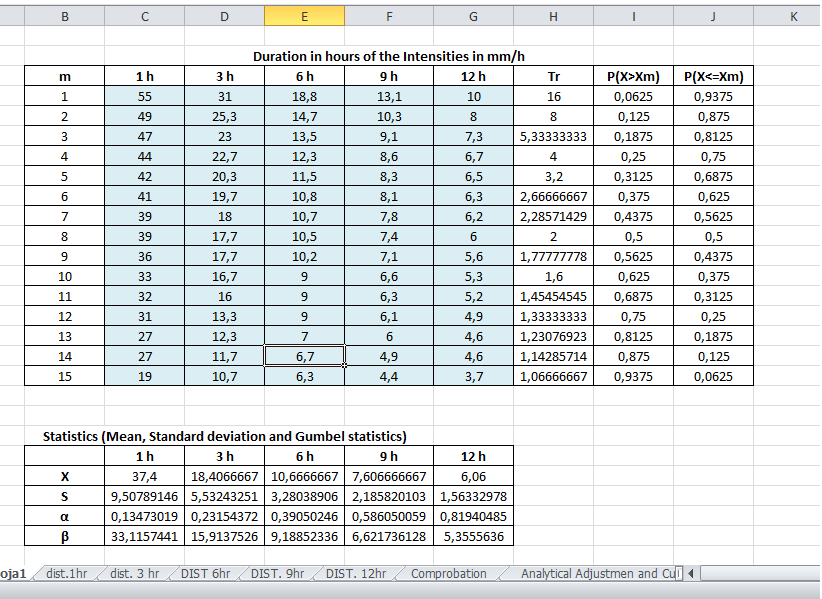
Task: Select the P(X>Xm) header cell
Action: coord(632,75)
